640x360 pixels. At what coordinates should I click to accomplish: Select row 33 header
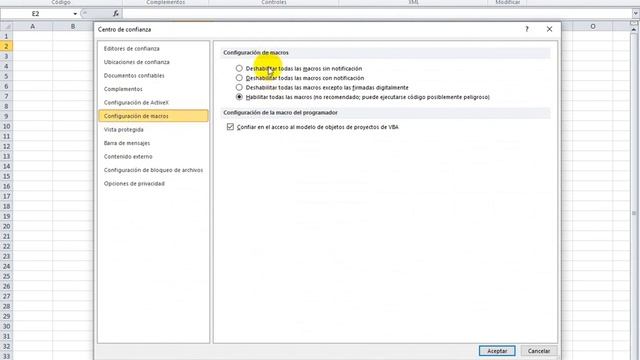click(6, 356)
